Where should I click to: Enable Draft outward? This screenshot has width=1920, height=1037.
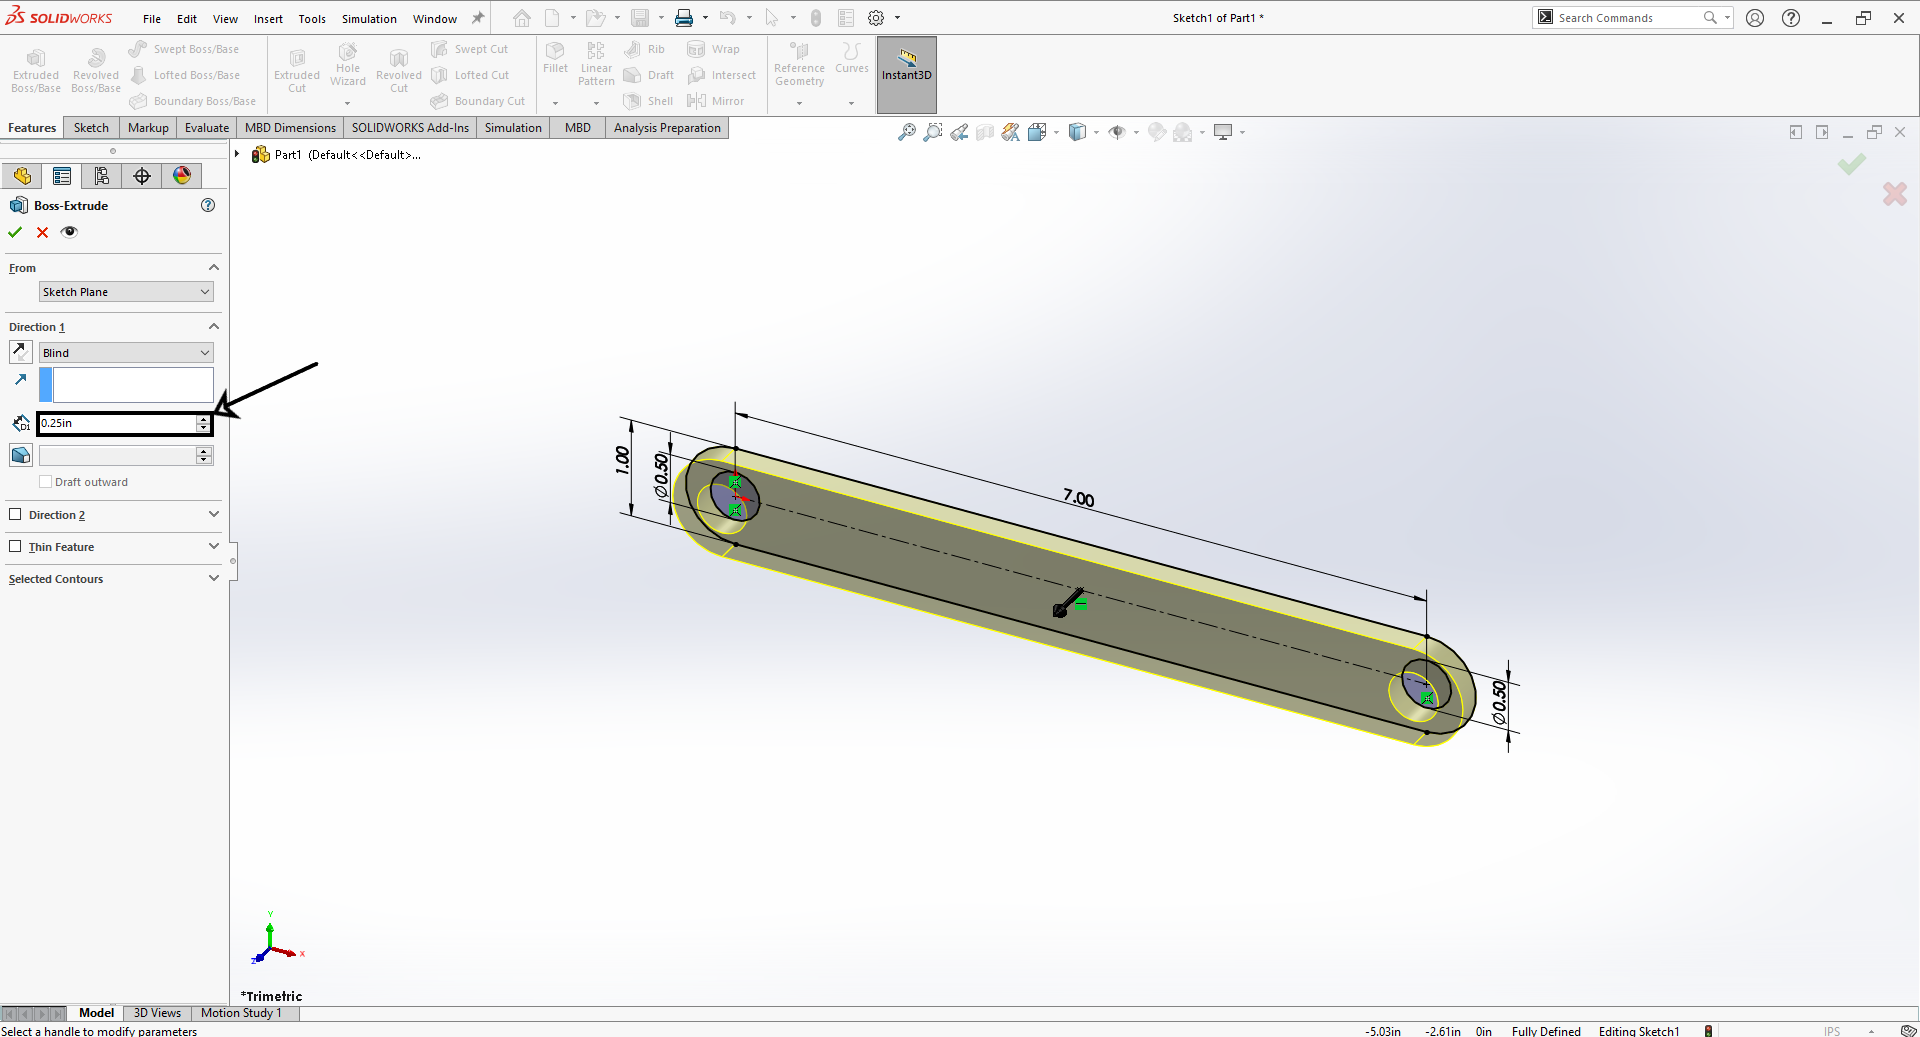pos(45,481)
